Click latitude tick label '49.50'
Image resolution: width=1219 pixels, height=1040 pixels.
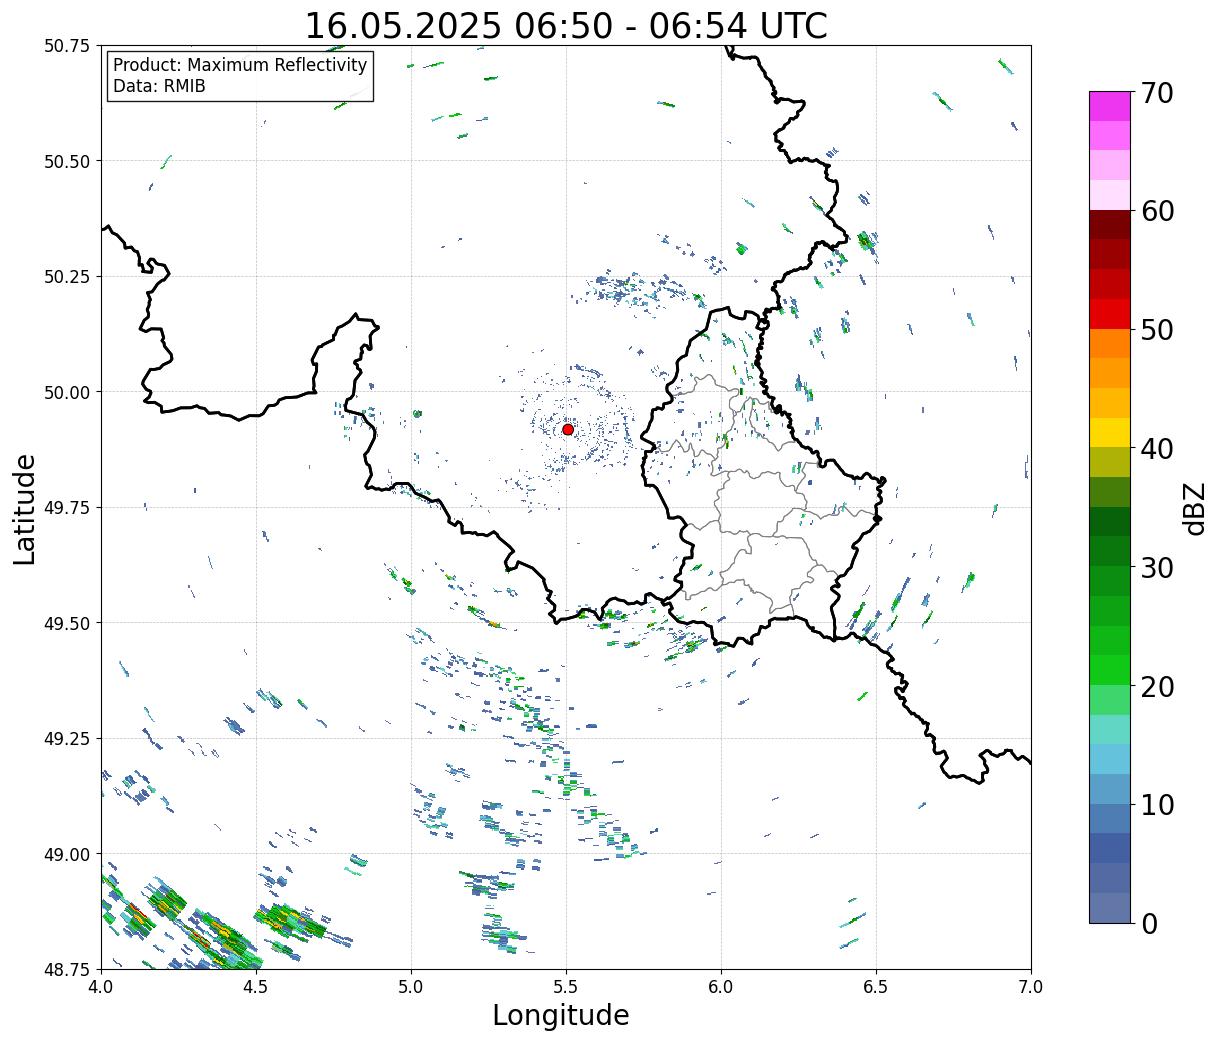[x=66, y=623]
